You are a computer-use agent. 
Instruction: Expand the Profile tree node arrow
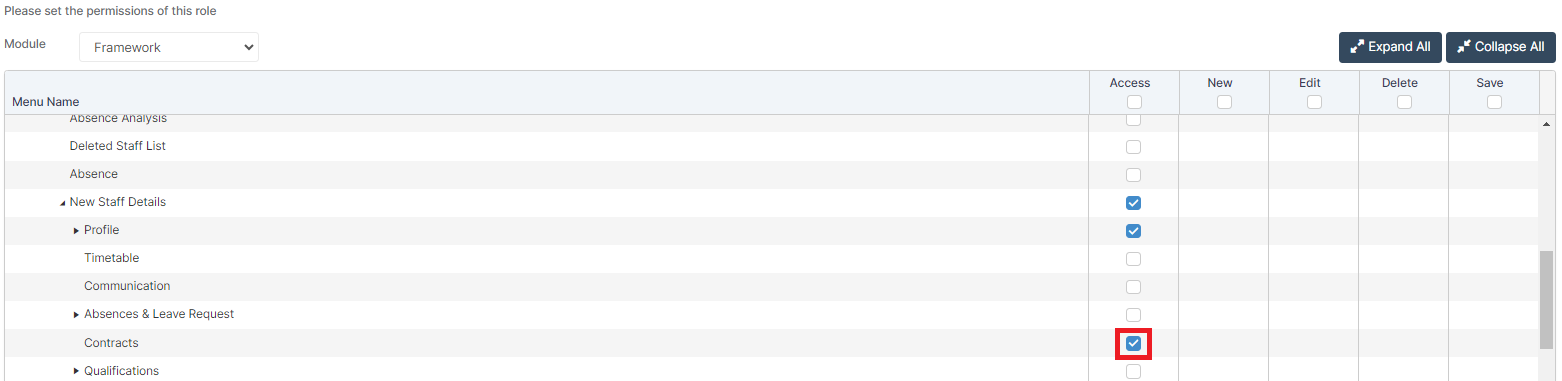(x=76, y=231)
